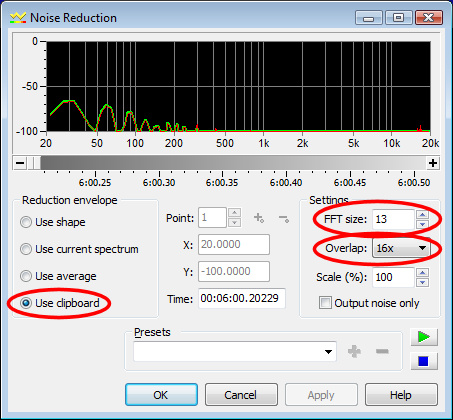453x420 pixels.
Task: Start preview with the green play button
Action: point(424,337)
